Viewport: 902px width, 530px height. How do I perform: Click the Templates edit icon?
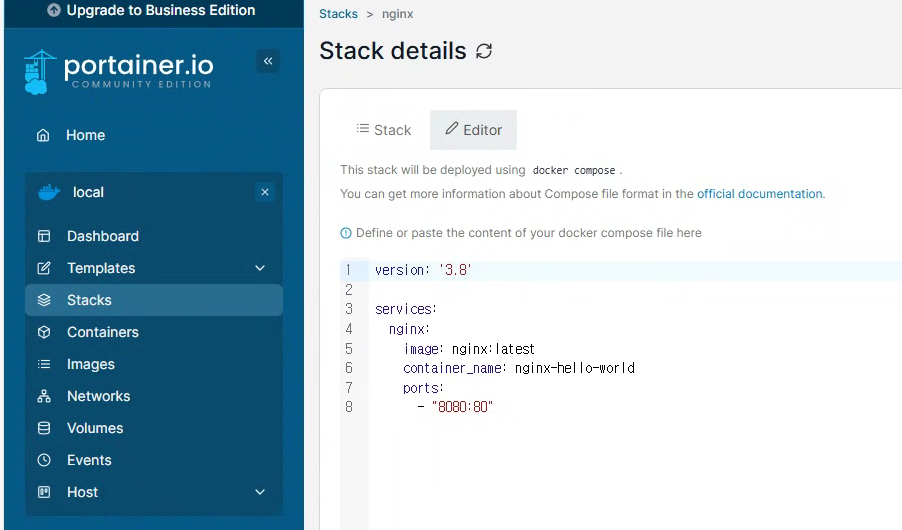tap(44, 268)
